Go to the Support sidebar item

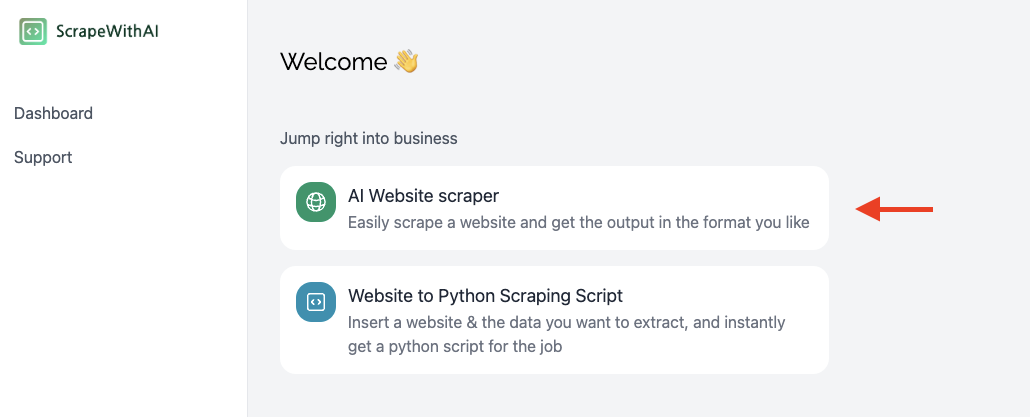point(43,158)
